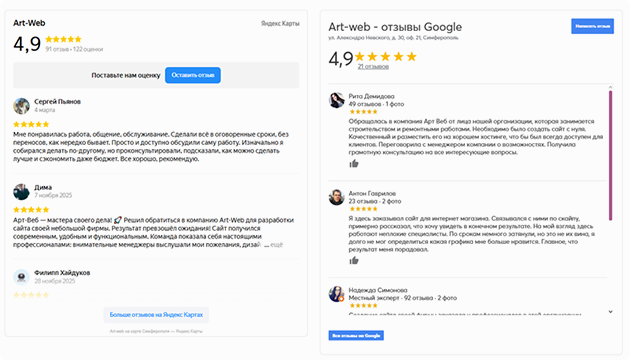This screenshot has width=630, height=360.
Task: Click the purple scrollbar in Google reviews
Action: point(610,155)
